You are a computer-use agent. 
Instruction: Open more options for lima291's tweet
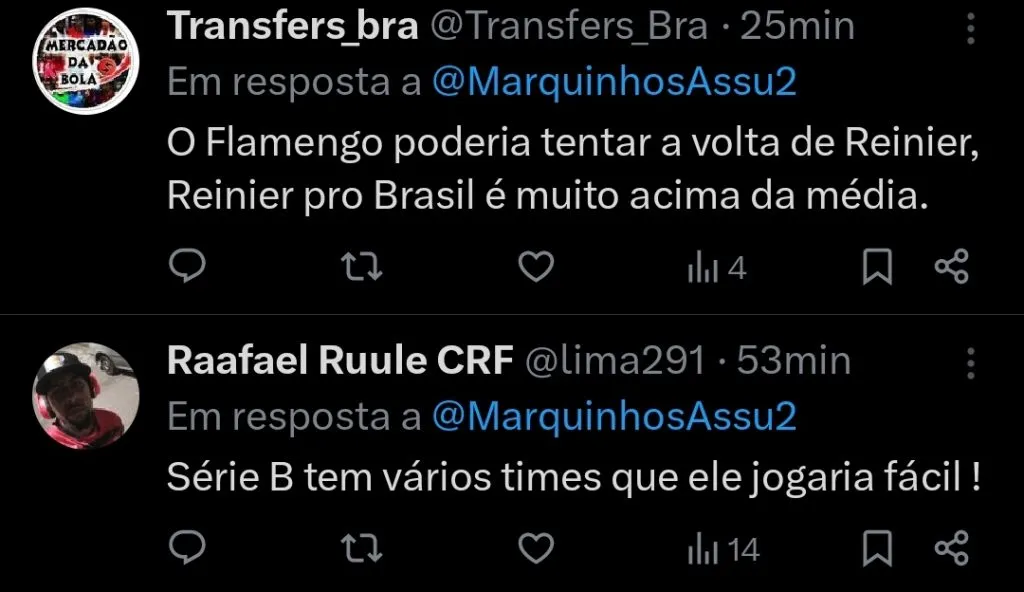coord(971,366)
